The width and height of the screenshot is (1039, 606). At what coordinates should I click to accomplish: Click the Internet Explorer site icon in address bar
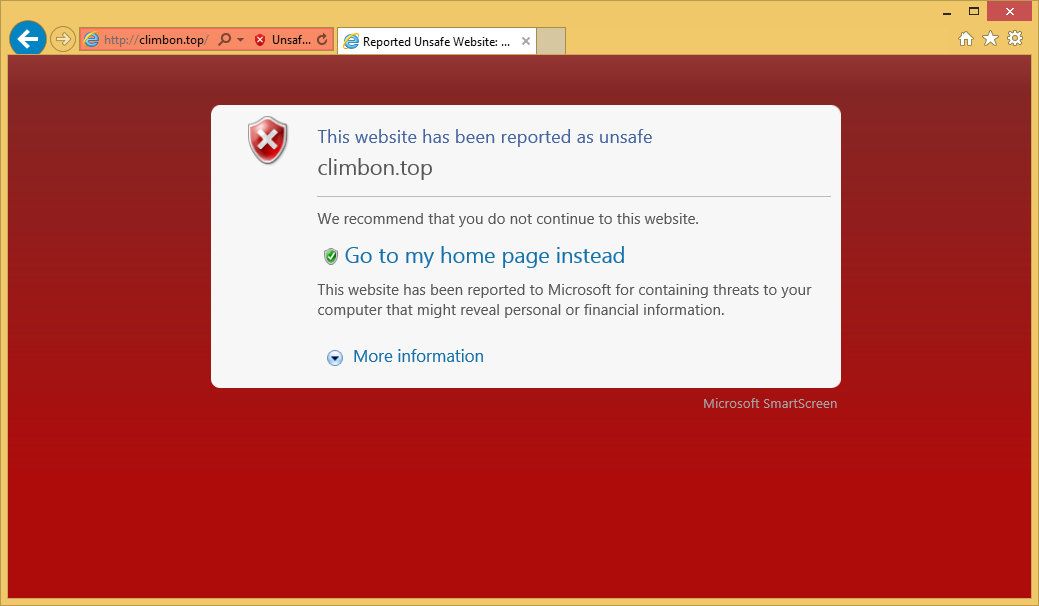coord(92,40)
